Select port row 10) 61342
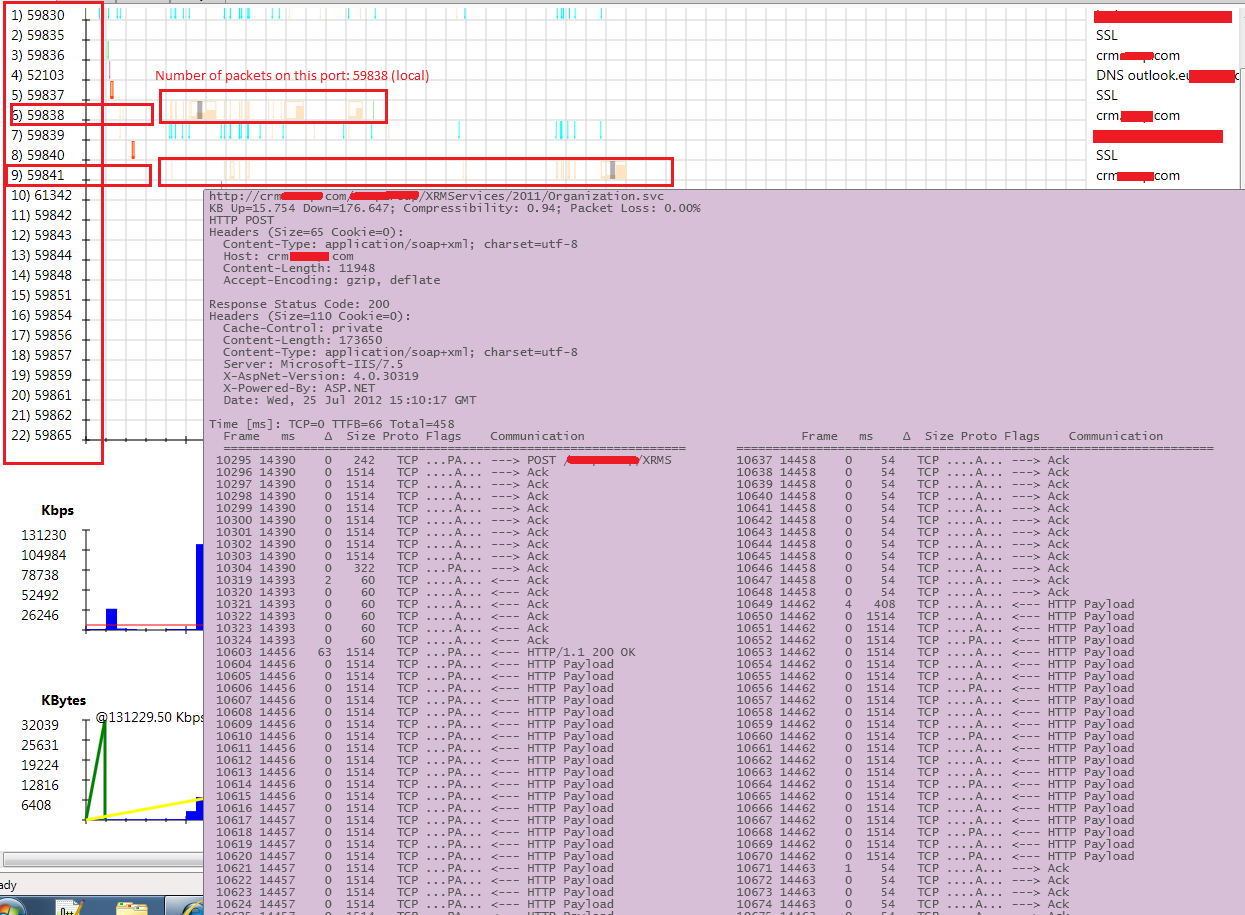This screenshot has height=915, width=1245. click(42, 195)
